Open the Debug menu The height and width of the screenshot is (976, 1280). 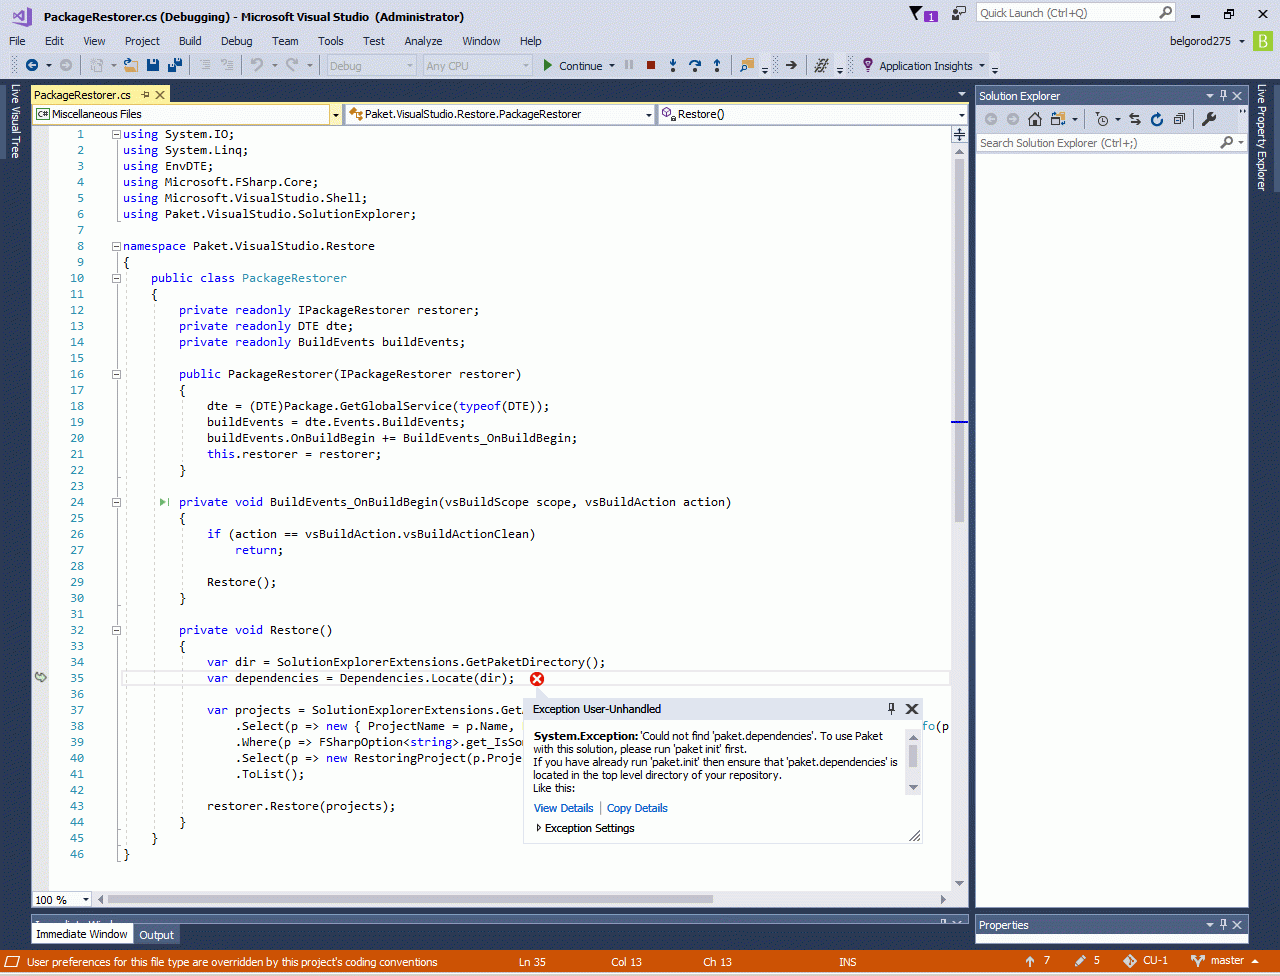tap(236, 41)
